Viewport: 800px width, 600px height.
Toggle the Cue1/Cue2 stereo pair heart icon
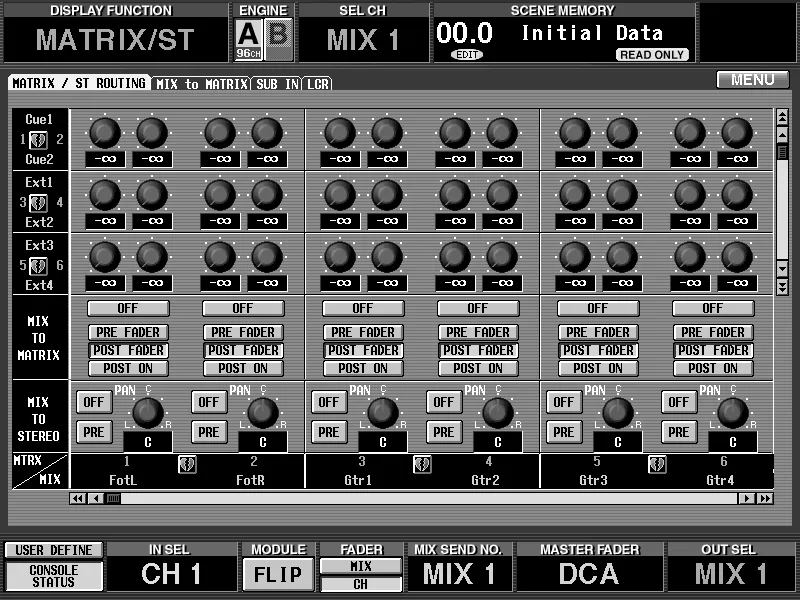tap(38, 139)
